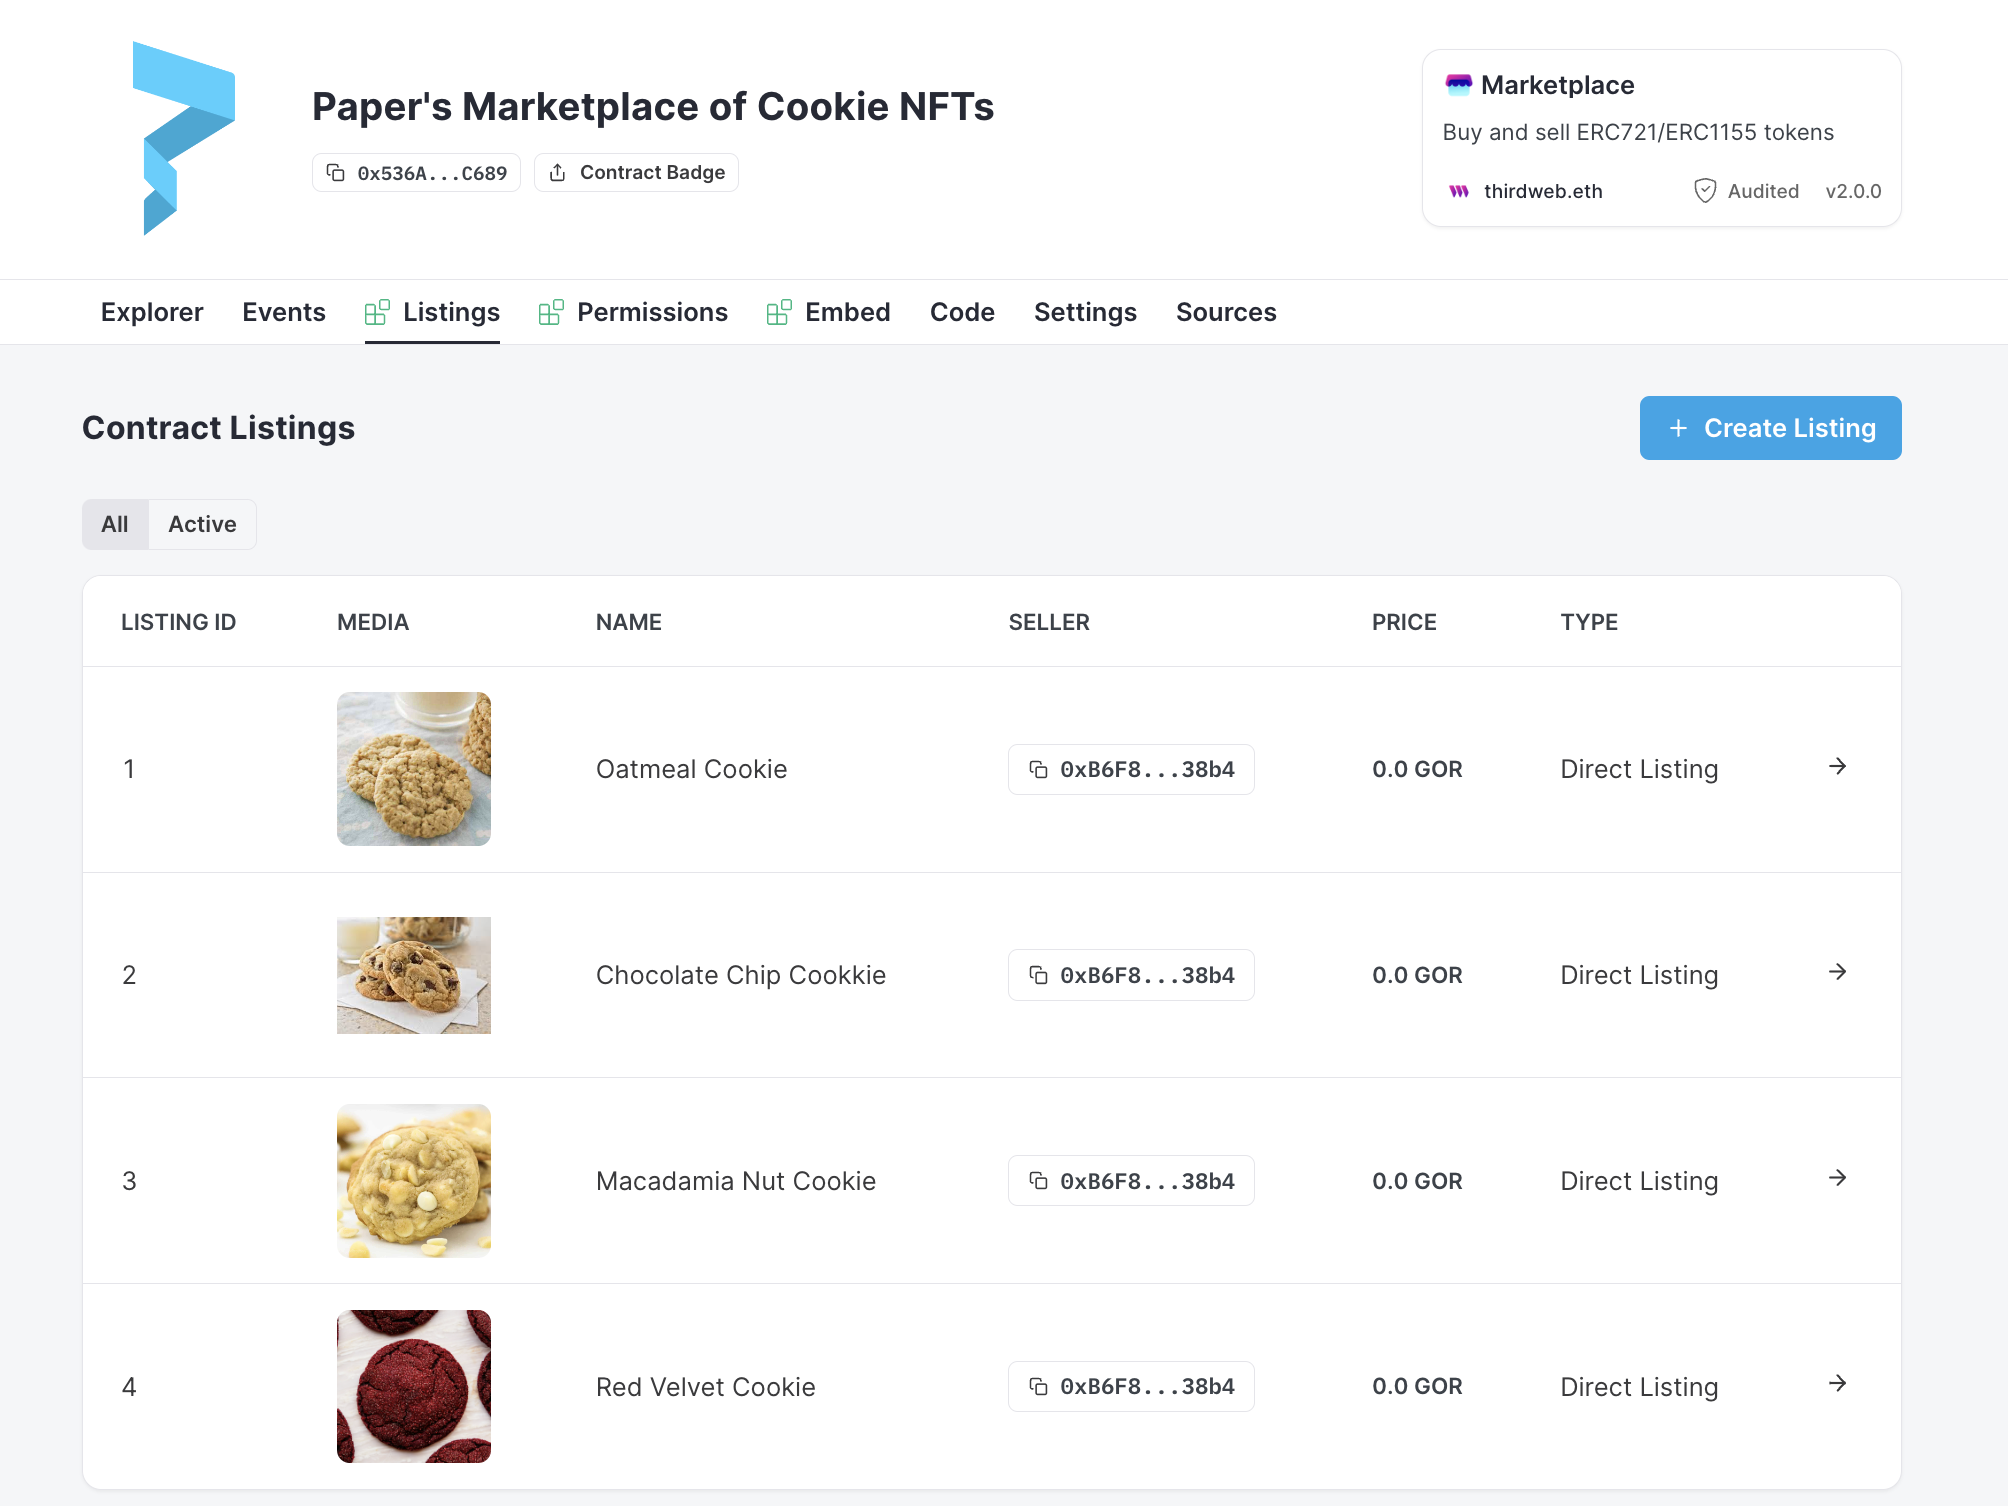2008x1506 pixels.
Task: Open the Explorer tab
Action: click(151, 312)
